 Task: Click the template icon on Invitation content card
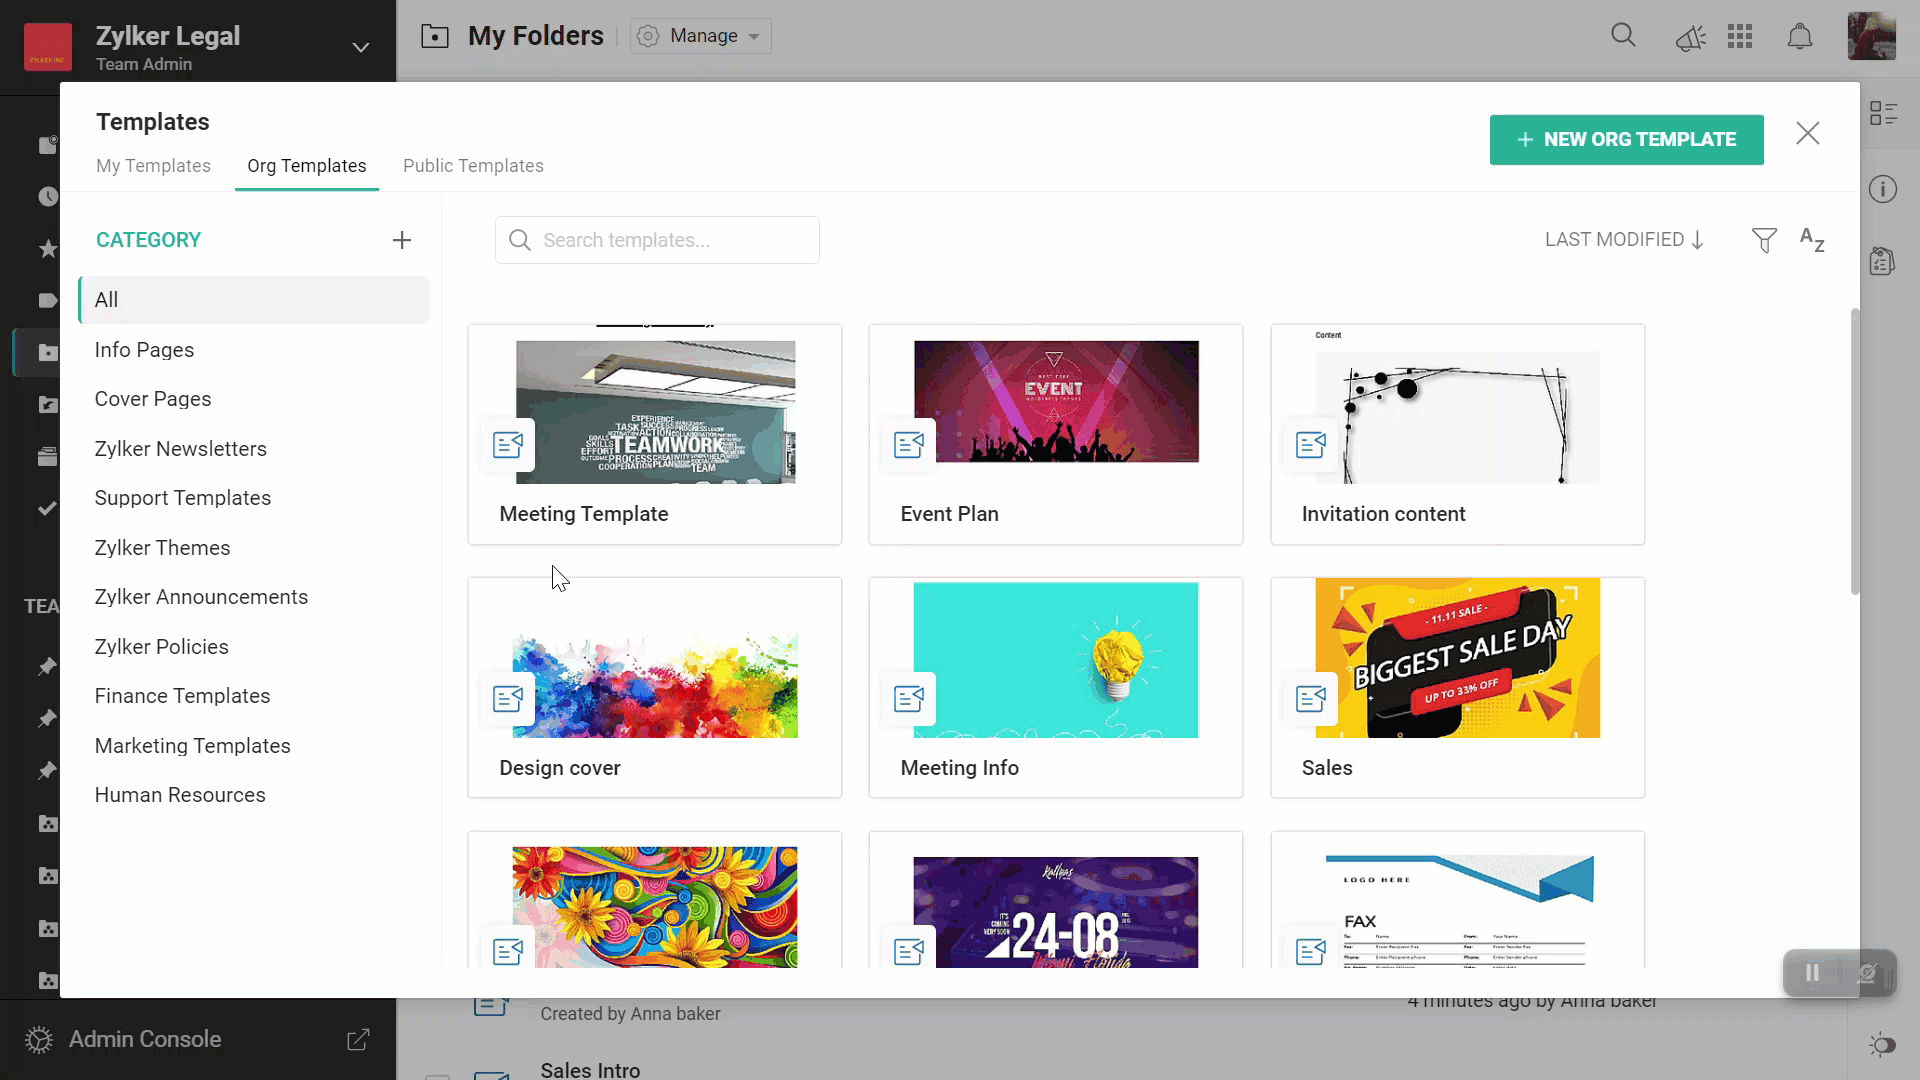point(1311,444)
